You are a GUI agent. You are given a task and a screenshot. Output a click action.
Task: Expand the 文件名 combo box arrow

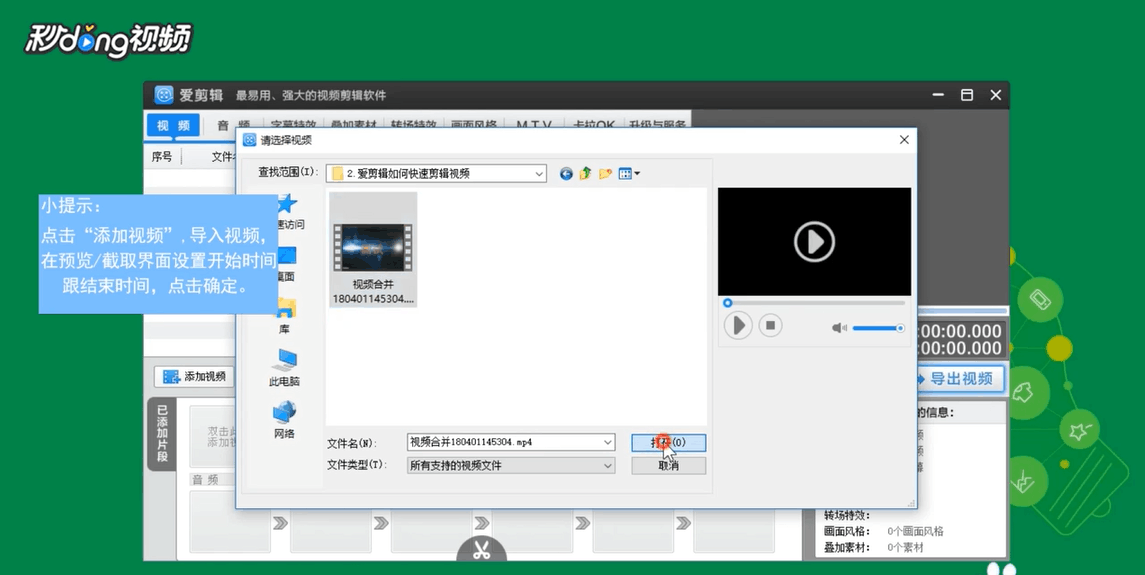coord(608,442)
